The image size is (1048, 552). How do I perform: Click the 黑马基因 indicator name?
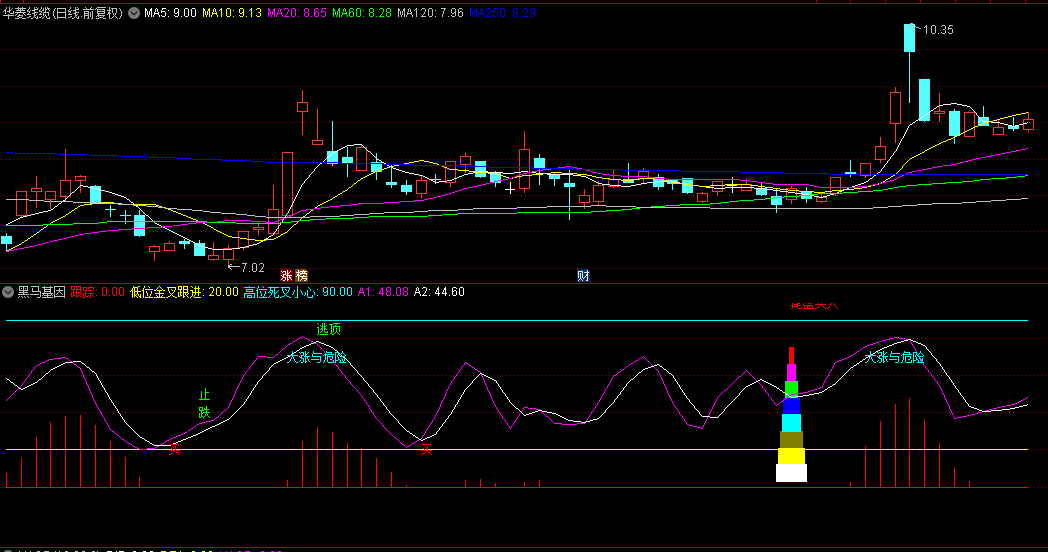click(41, 292)
